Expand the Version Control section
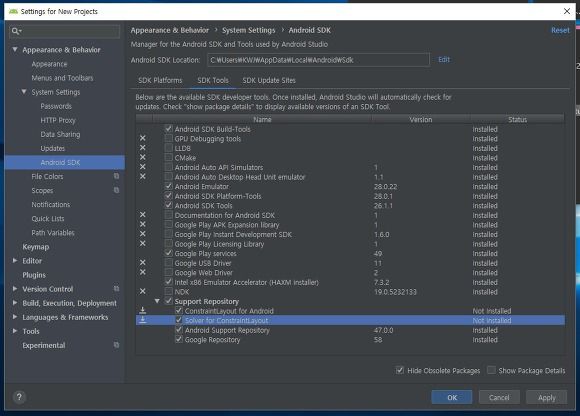Image resolution: width=580 pixels, height=416 pixels. click(x=15, y=288)
